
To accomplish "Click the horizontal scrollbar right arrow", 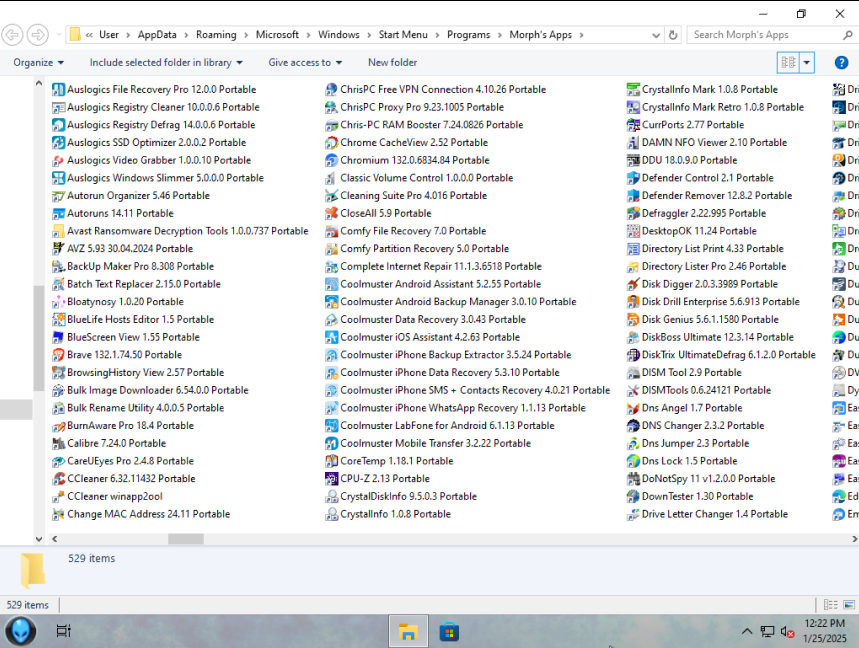I will [854, 539].
